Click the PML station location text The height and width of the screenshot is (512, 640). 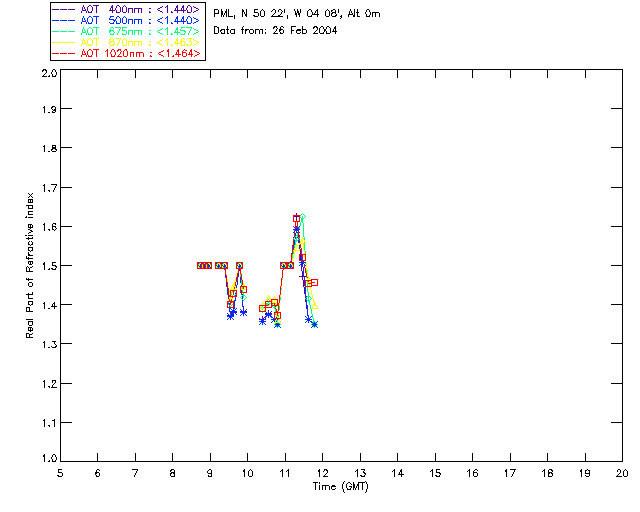(297, 13)
